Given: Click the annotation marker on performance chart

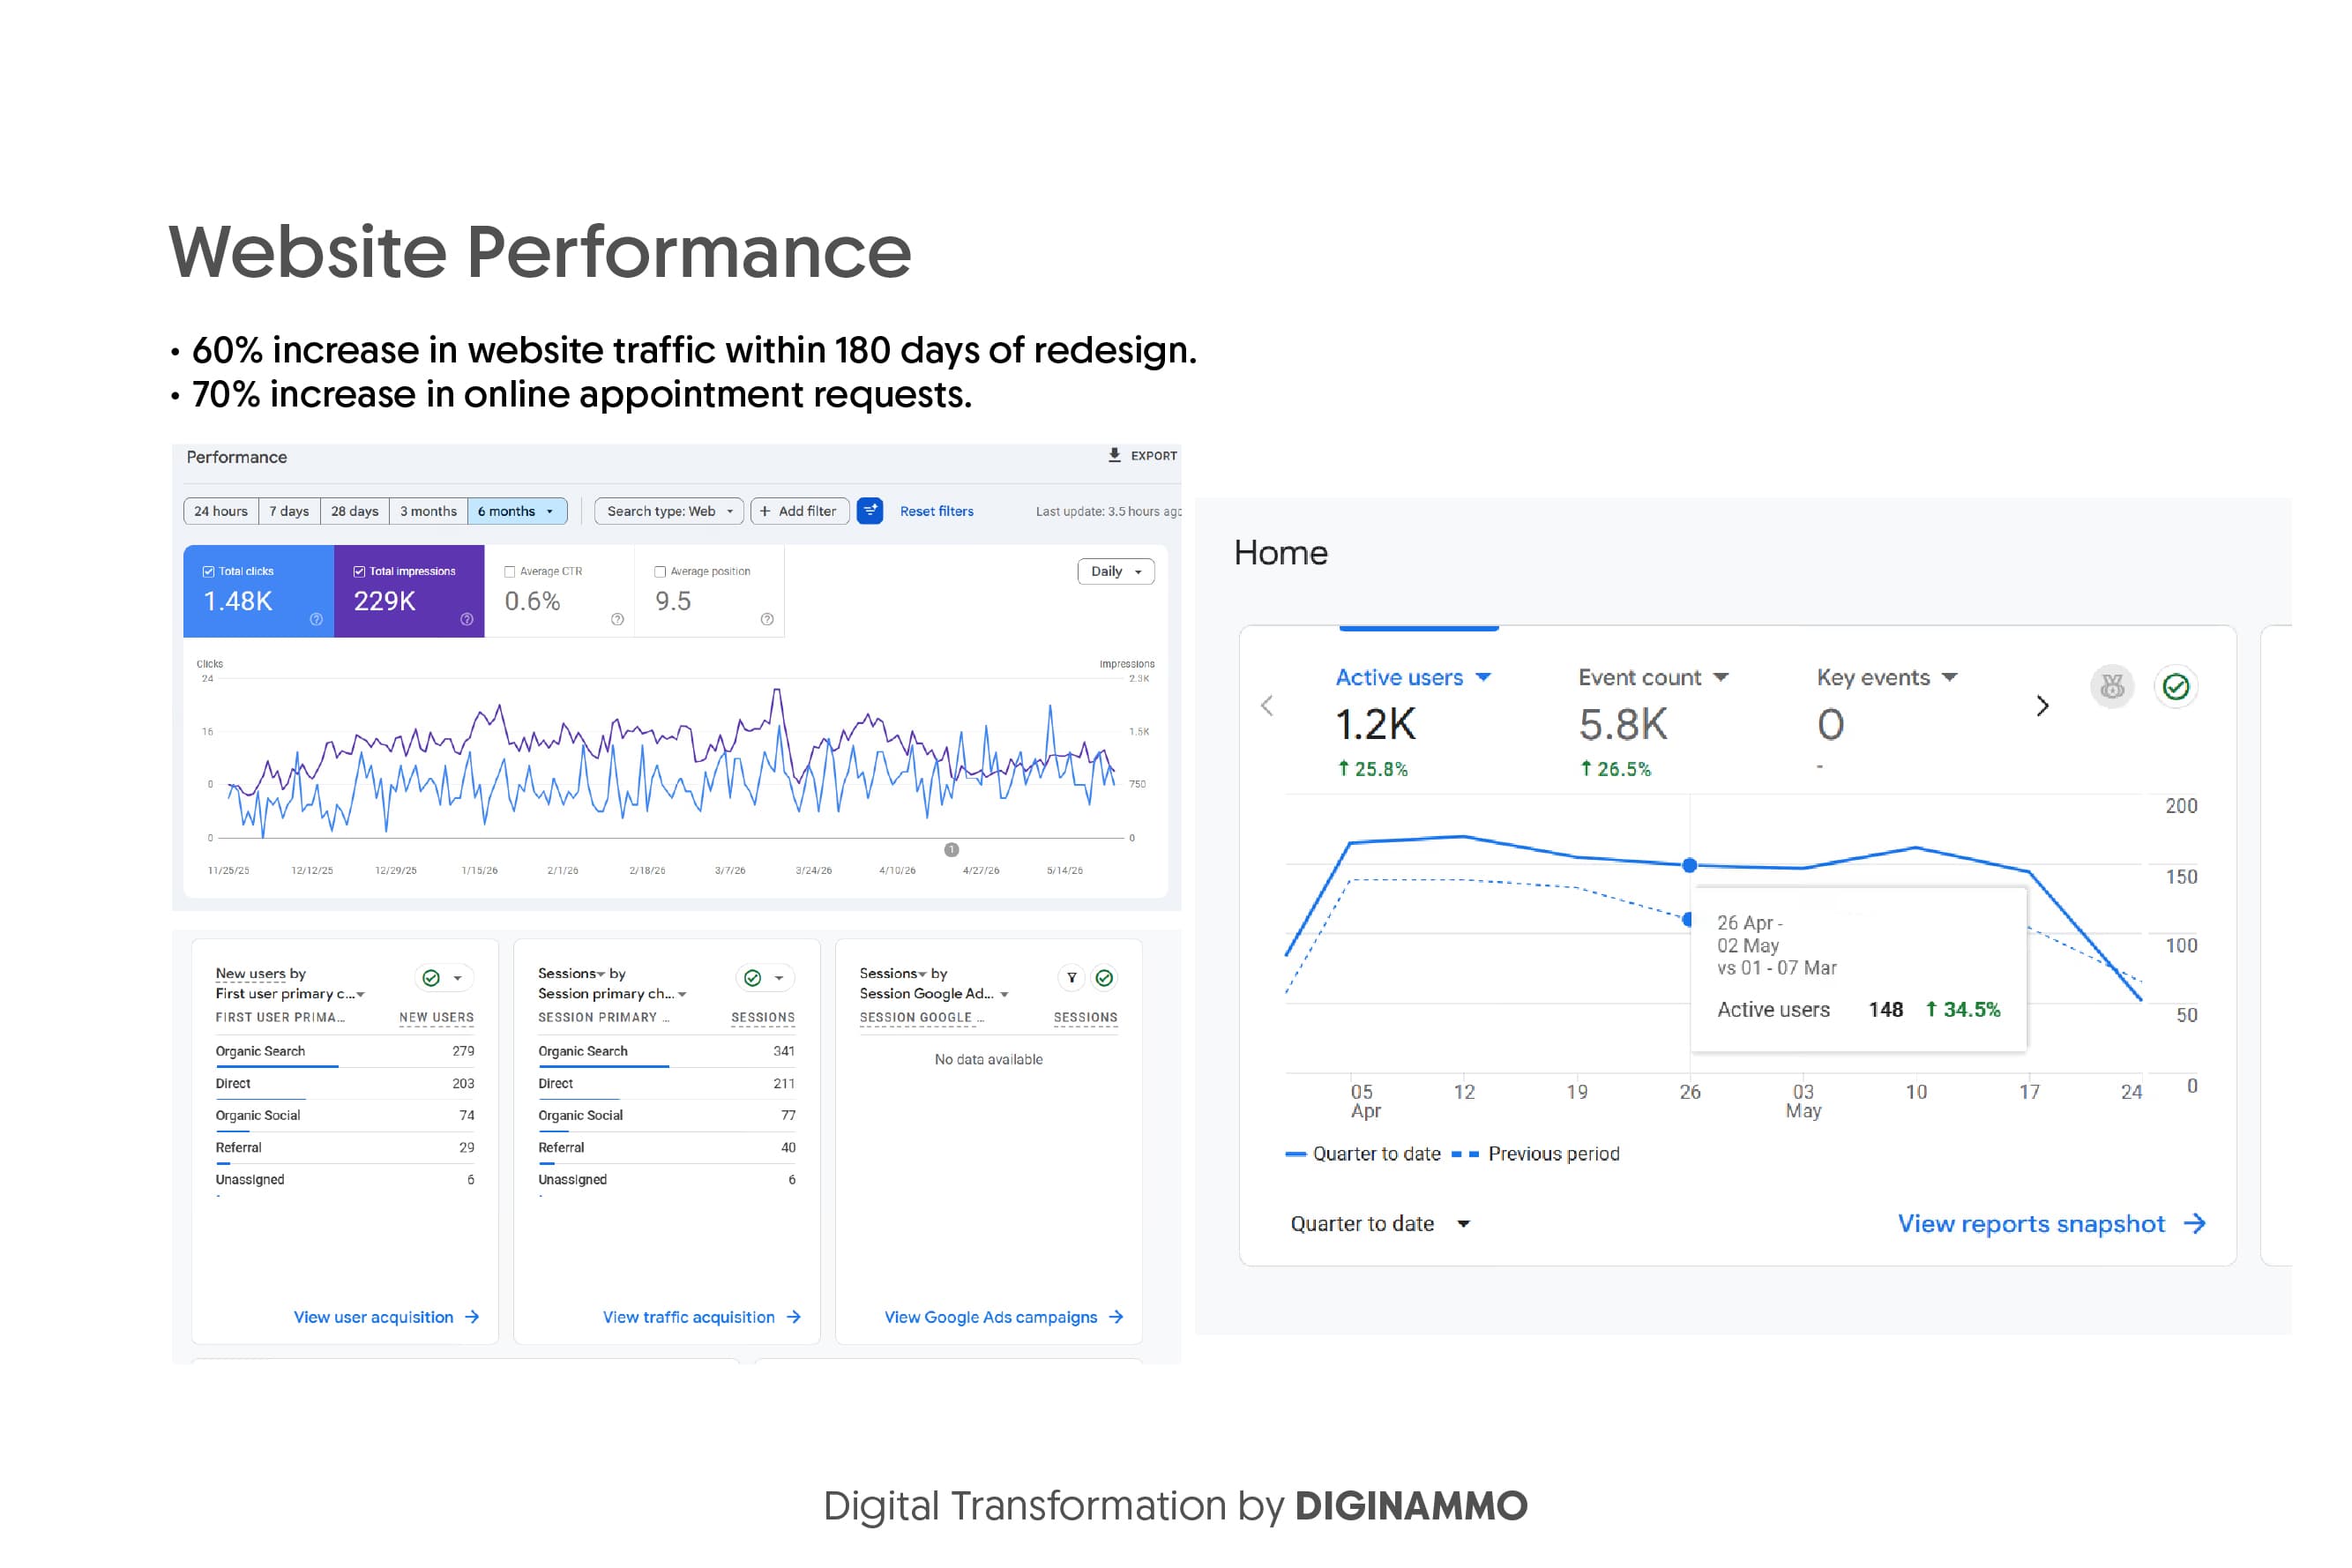Looking at the screenshot, I should (952, 850).
